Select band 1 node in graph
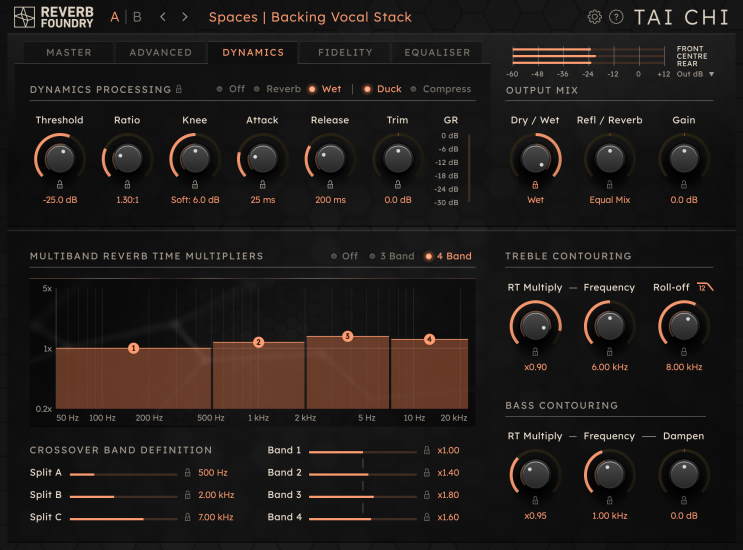The width and height of the screenshot is (743, 550). 134,348
